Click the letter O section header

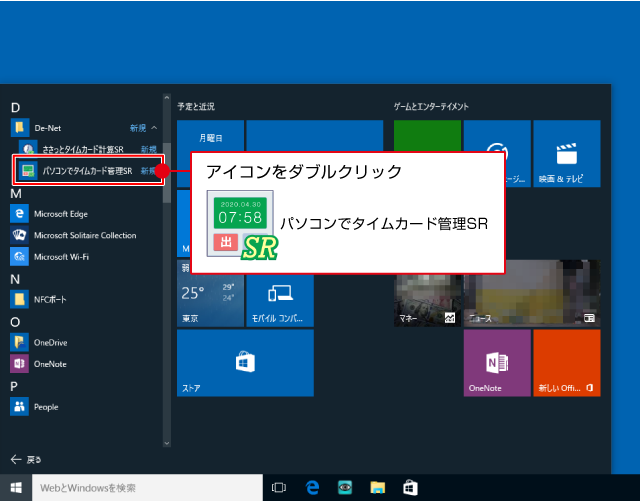pos(15,322)
